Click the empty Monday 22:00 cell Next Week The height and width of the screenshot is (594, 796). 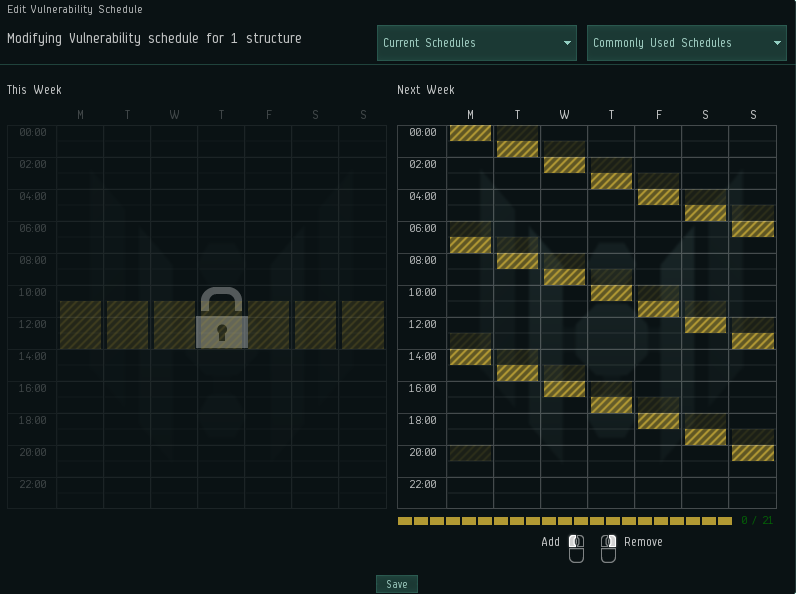470,485
